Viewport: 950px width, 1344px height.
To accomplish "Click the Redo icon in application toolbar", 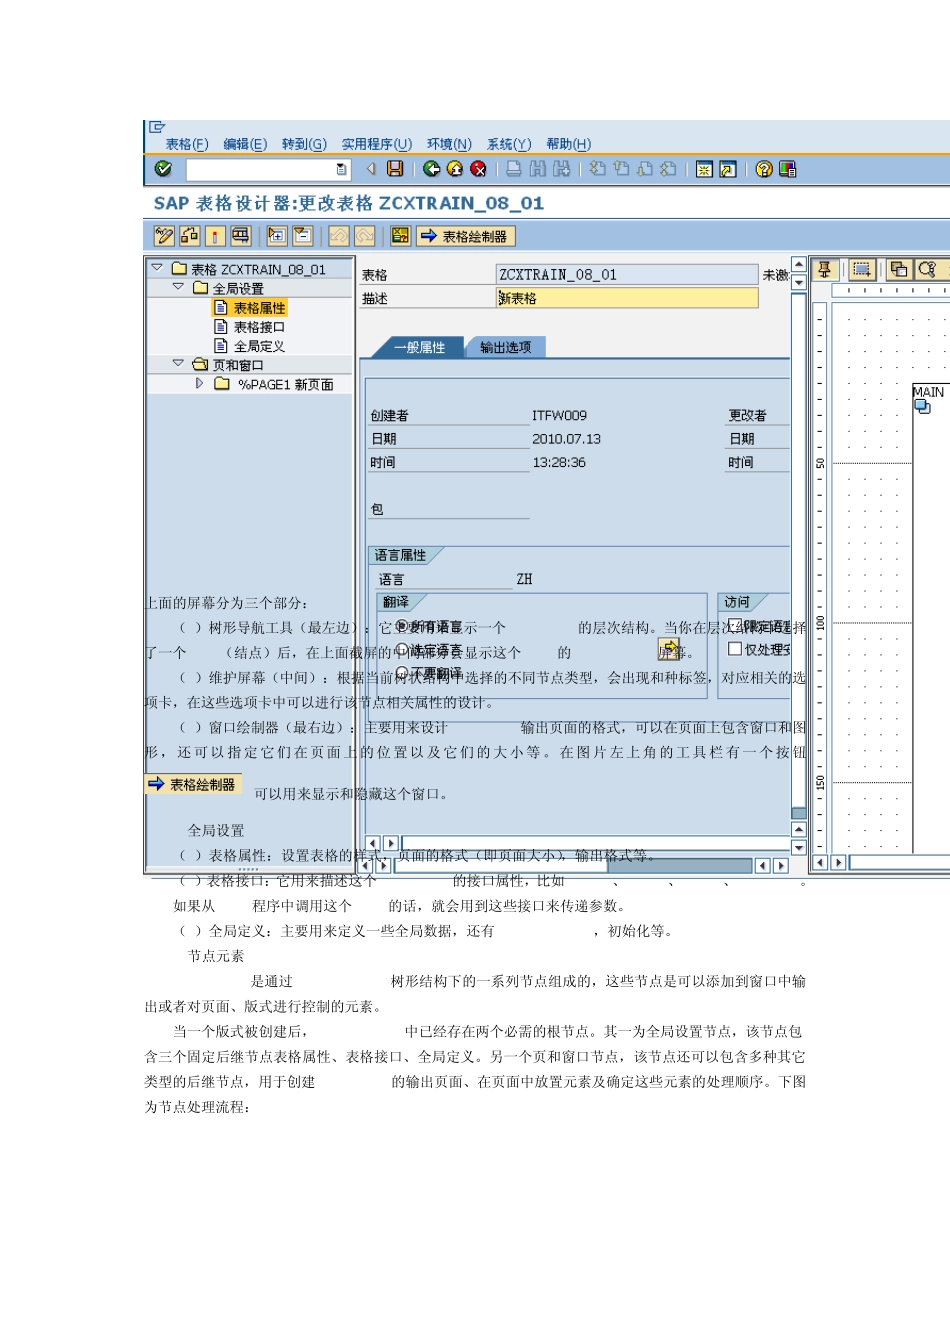I will [365, 236].
